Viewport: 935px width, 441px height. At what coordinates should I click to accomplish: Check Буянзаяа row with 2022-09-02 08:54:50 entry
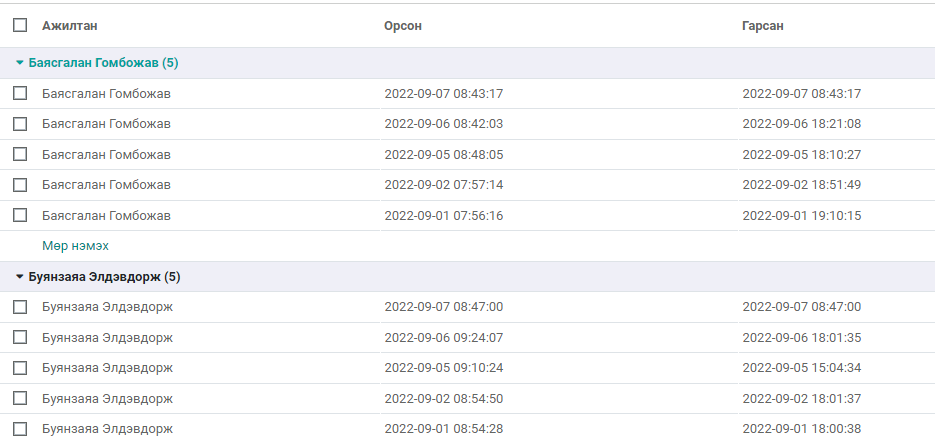(x=20, y=398)
